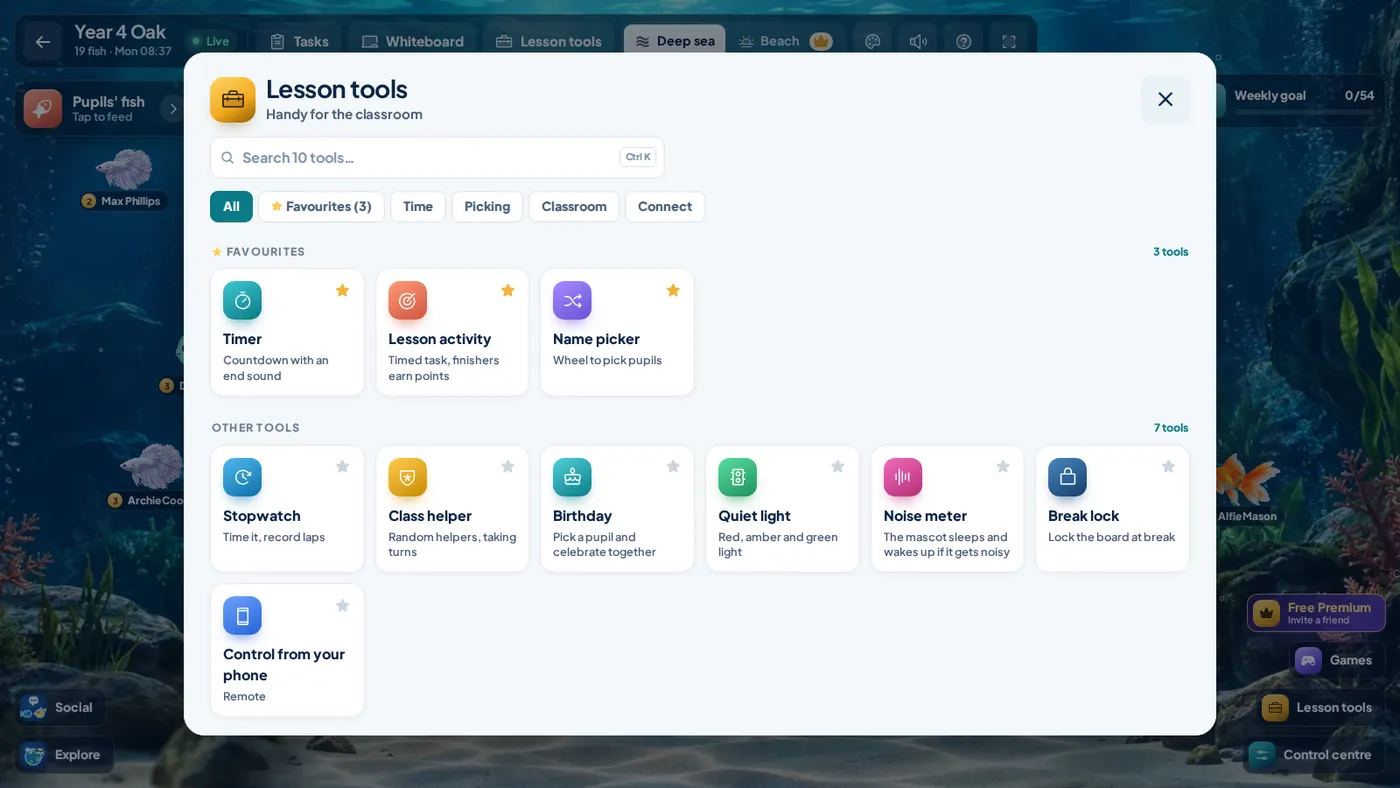The height and width of the screenshot is (788, 1400).
Task: Select the Time filter tab
Action: (x=418, y=207)
